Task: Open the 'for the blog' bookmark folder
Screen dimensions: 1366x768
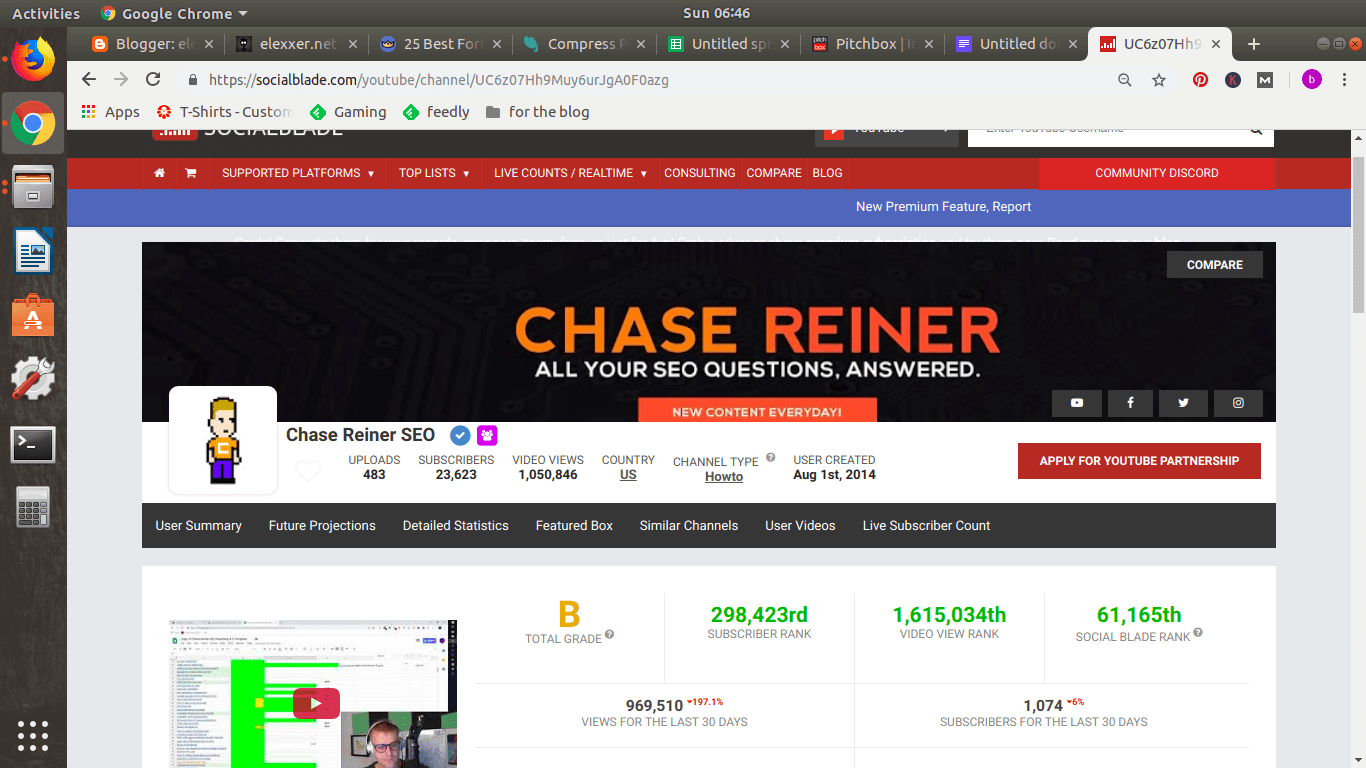Action: pyautogui.click(x=537, y=112)
